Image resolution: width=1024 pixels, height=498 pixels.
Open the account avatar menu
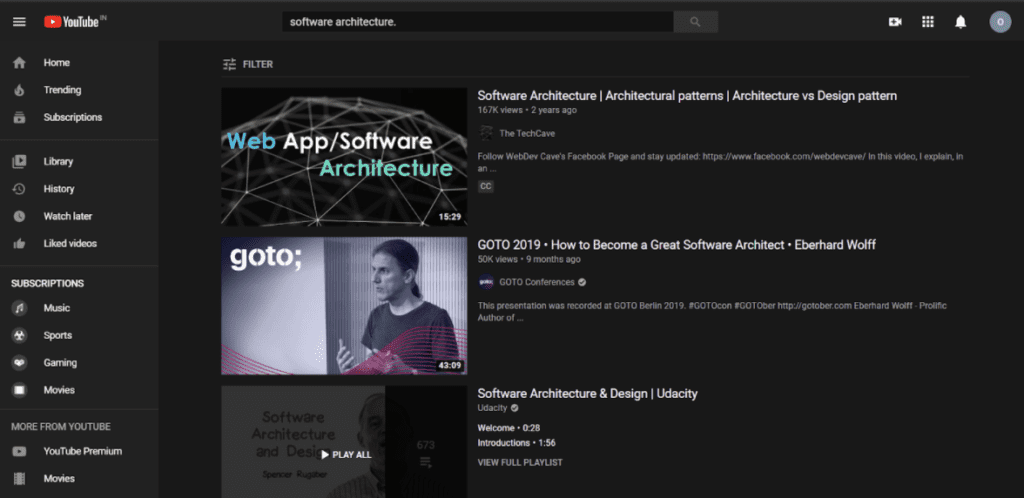point(1000,22)
